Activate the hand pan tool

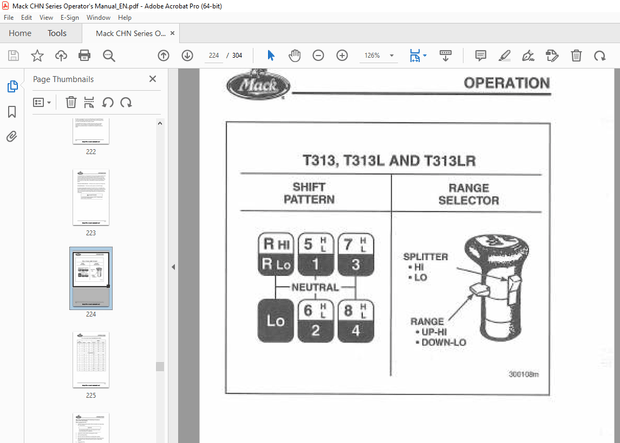[295, 56]
